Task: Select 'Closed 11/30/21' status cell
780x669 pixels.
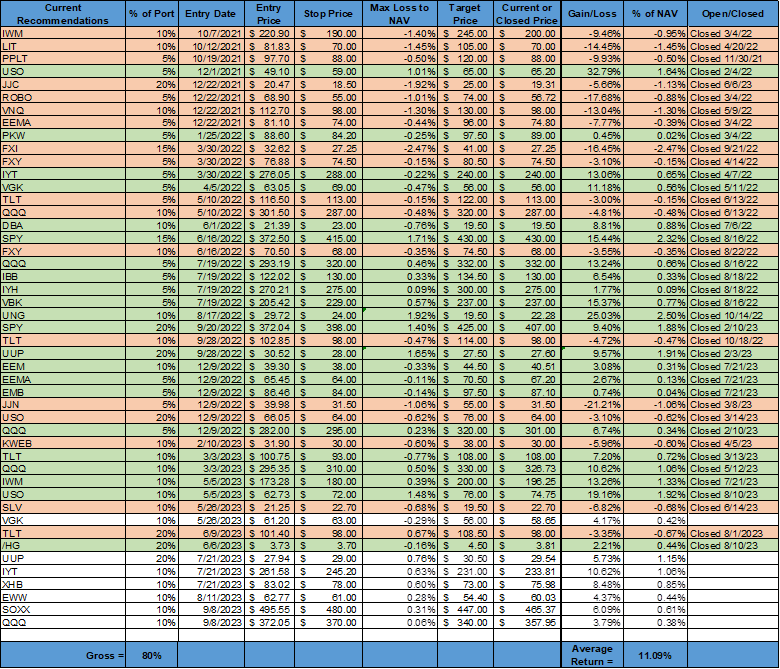Action: click(733, 59)
